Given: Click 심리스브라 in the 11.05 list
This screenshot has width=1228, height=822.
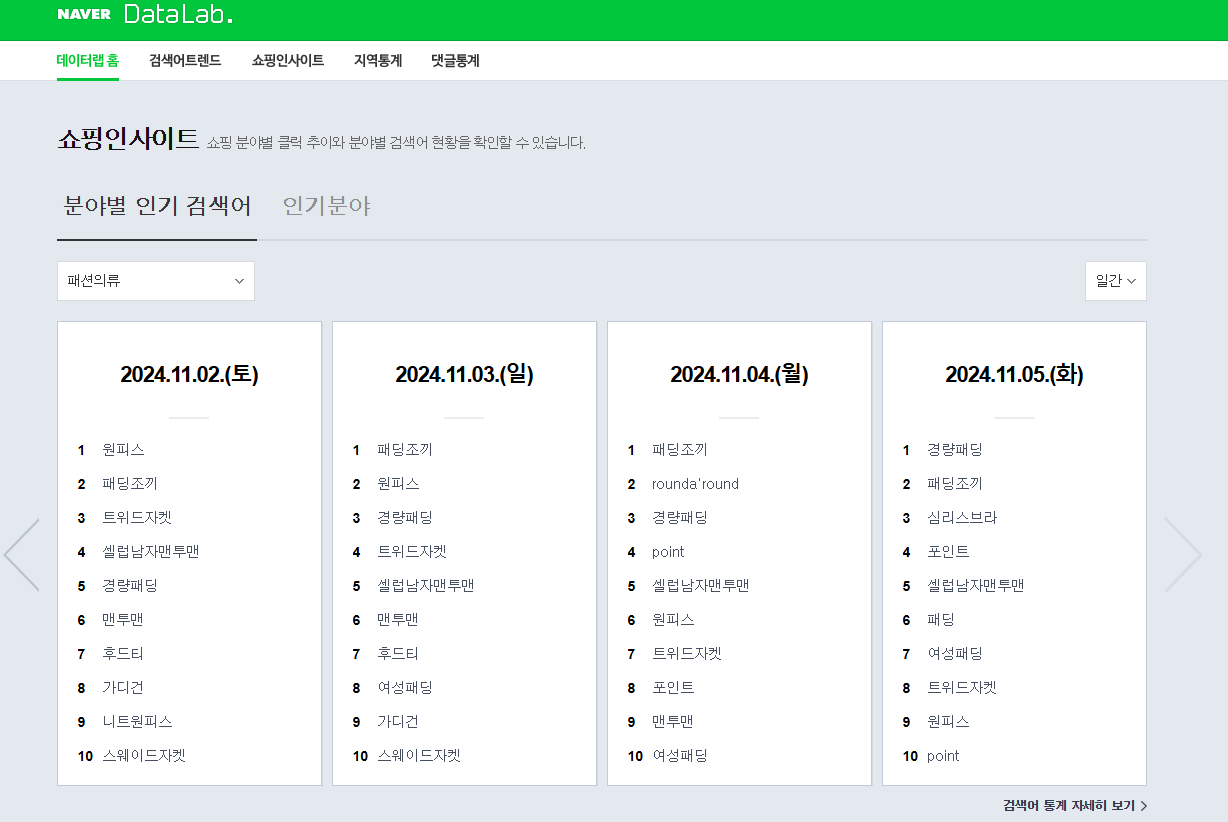Looking at the screenshot, I should click(x=962, y=518).
